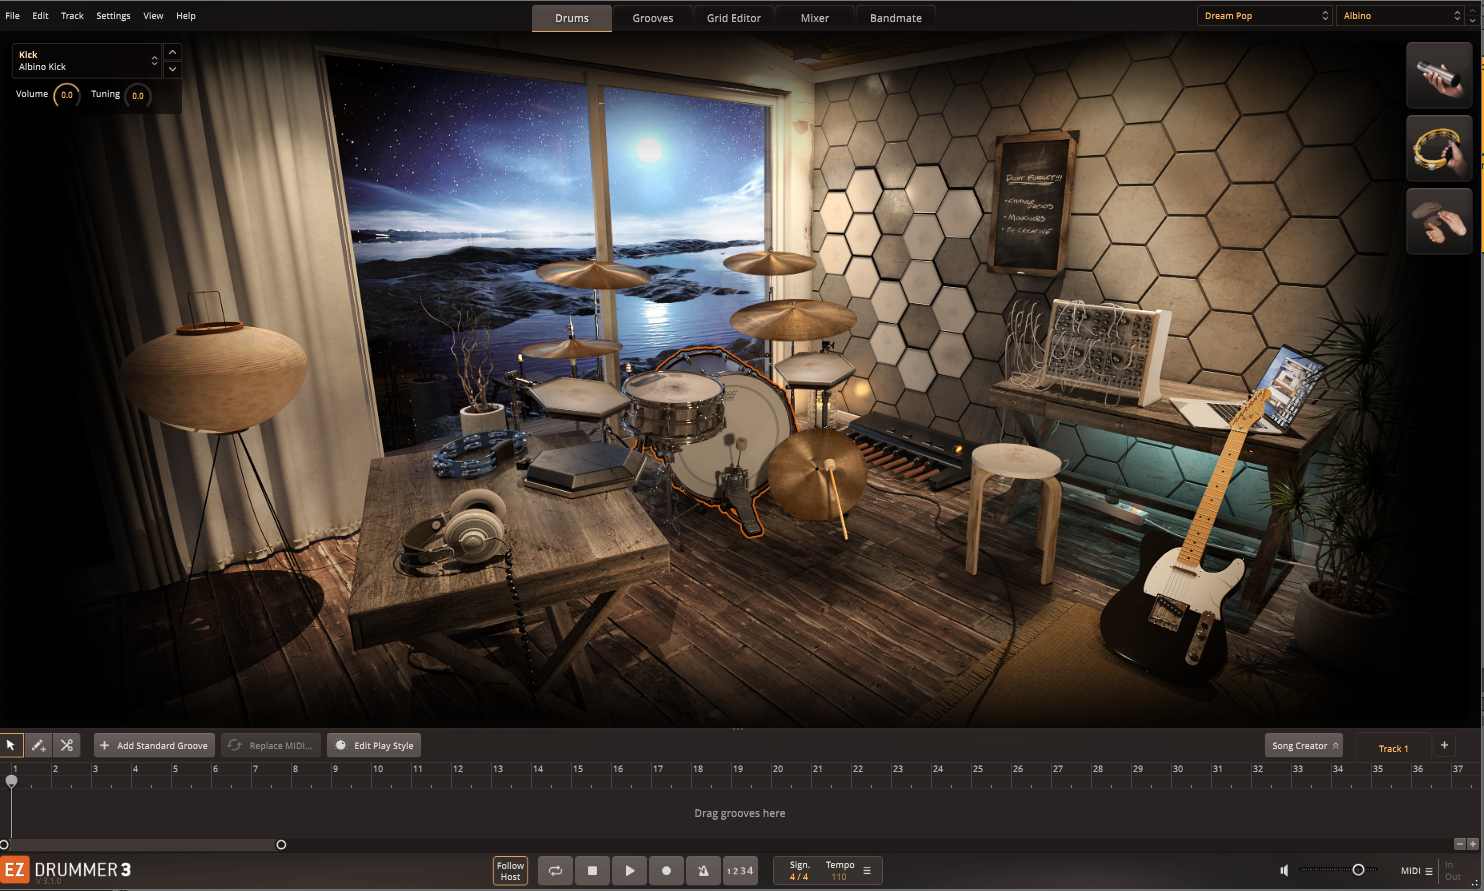Image resolution: width=1484 pixels, height=891 pixels.
Task: Click the ride cymbal
Action: point(792,319)
